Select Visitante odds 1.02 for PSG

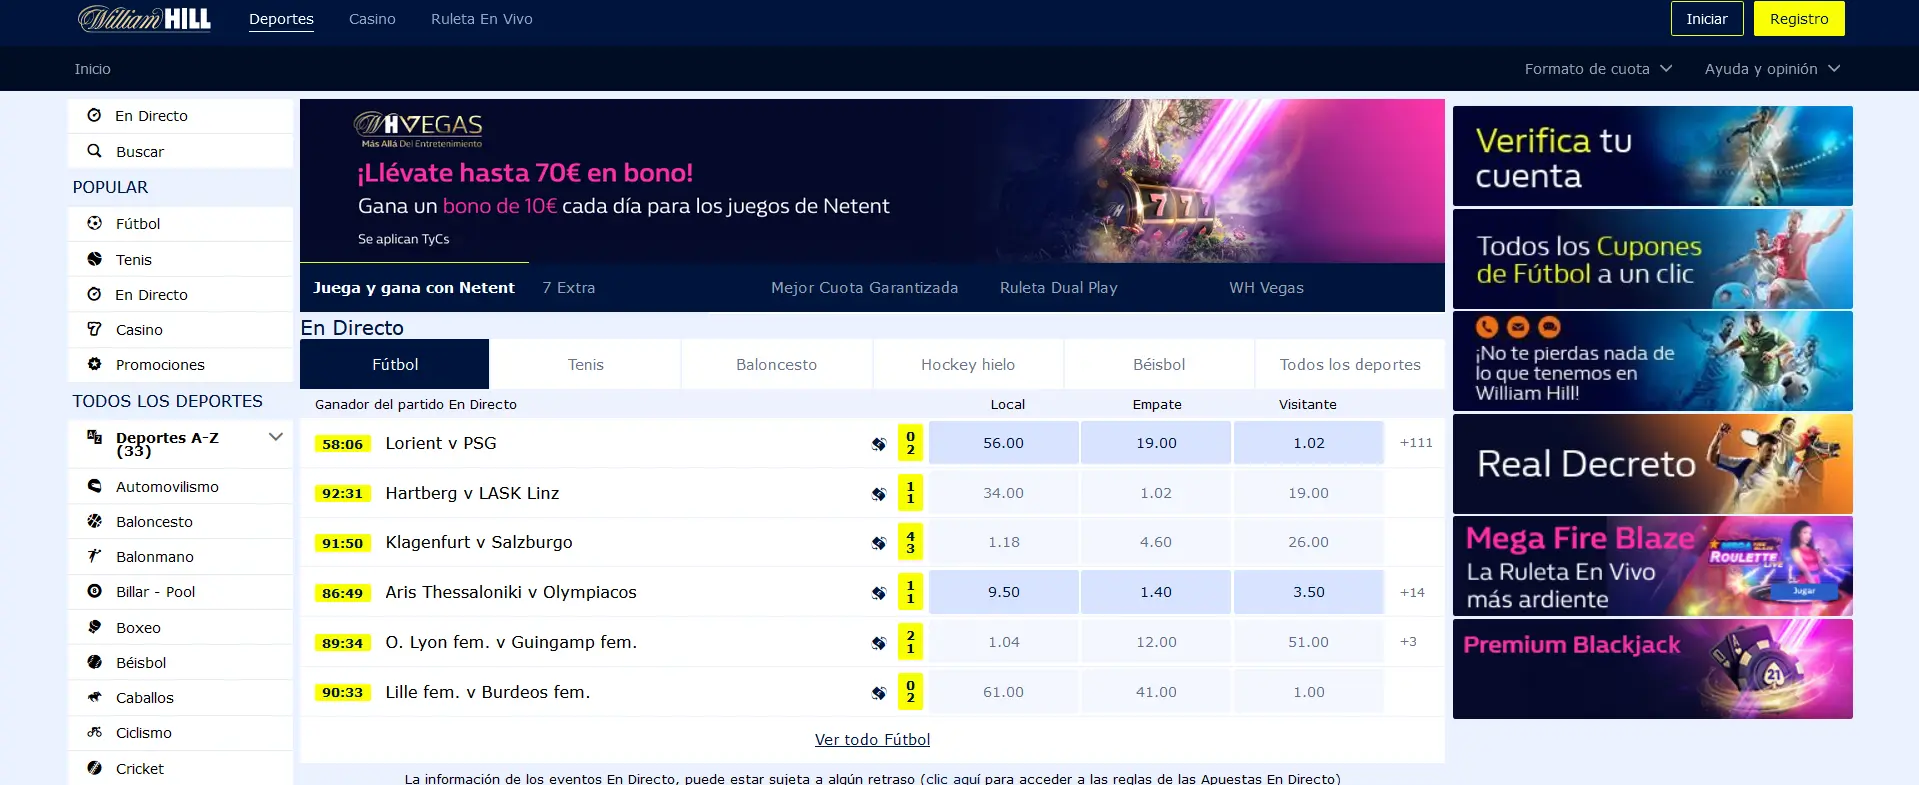1308,443
